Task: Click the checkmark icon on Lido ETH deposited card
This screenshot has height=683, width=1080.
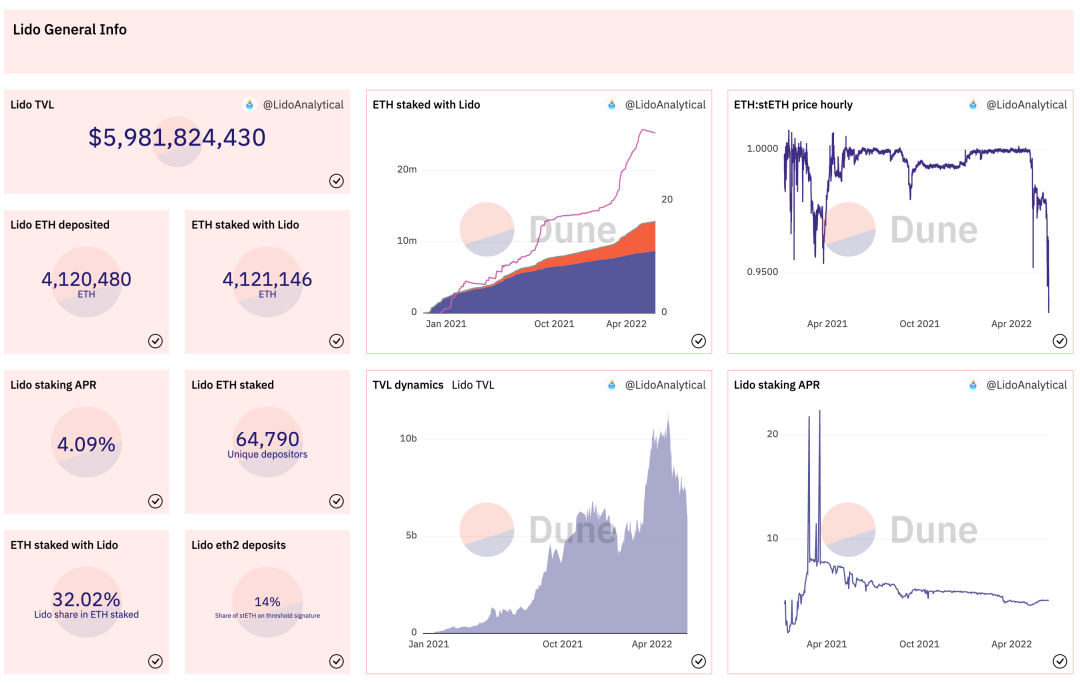Action: [x=155, y=341]
